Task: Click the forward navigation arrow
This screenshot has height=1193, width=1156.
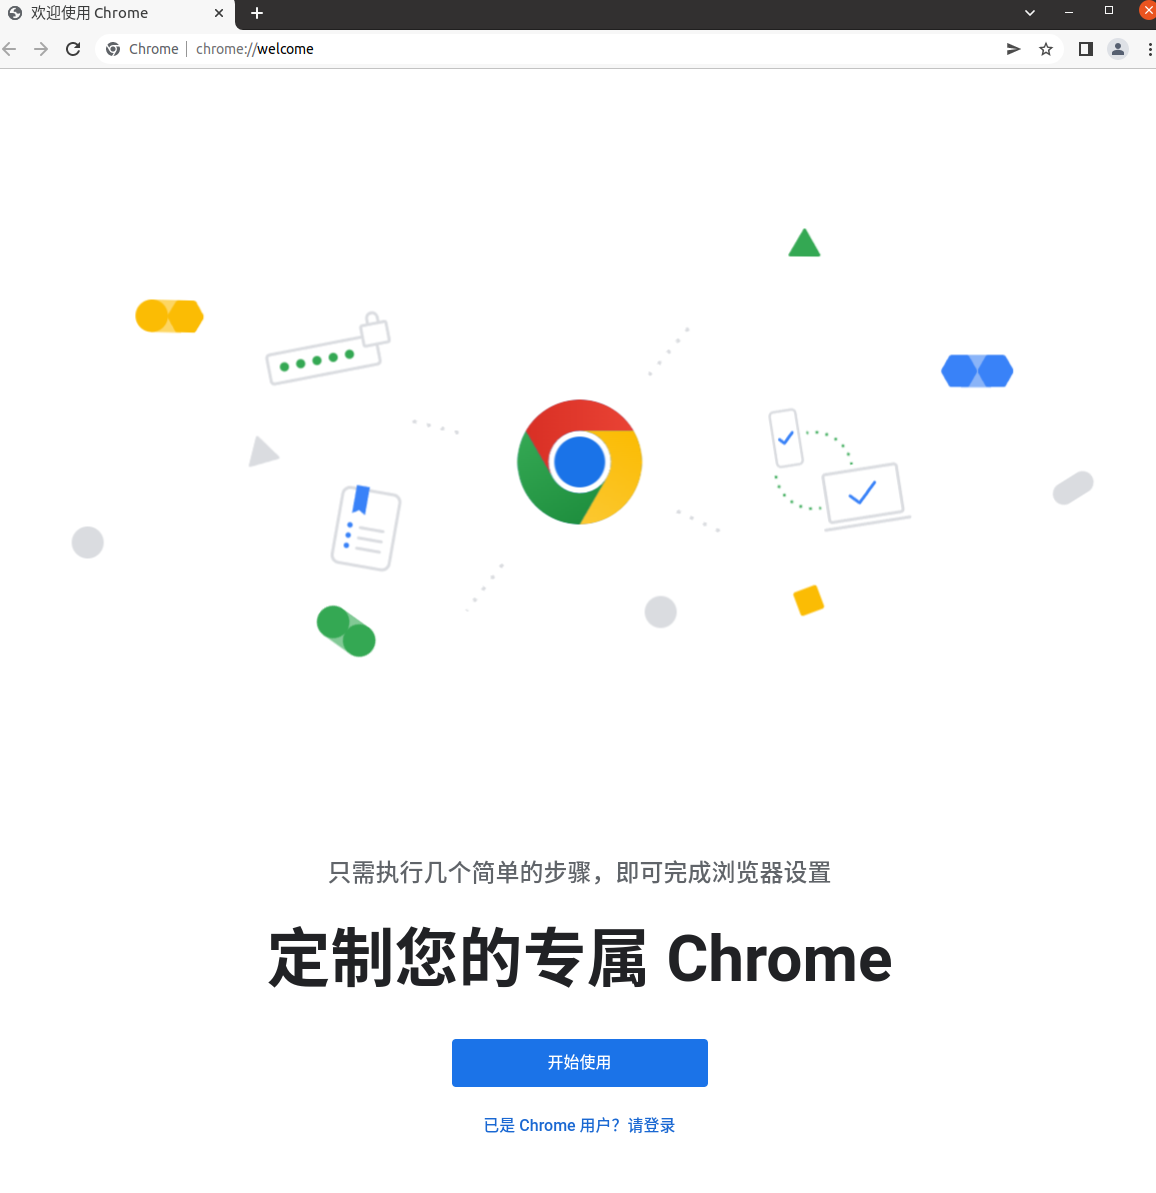Action: click(41, 49)
